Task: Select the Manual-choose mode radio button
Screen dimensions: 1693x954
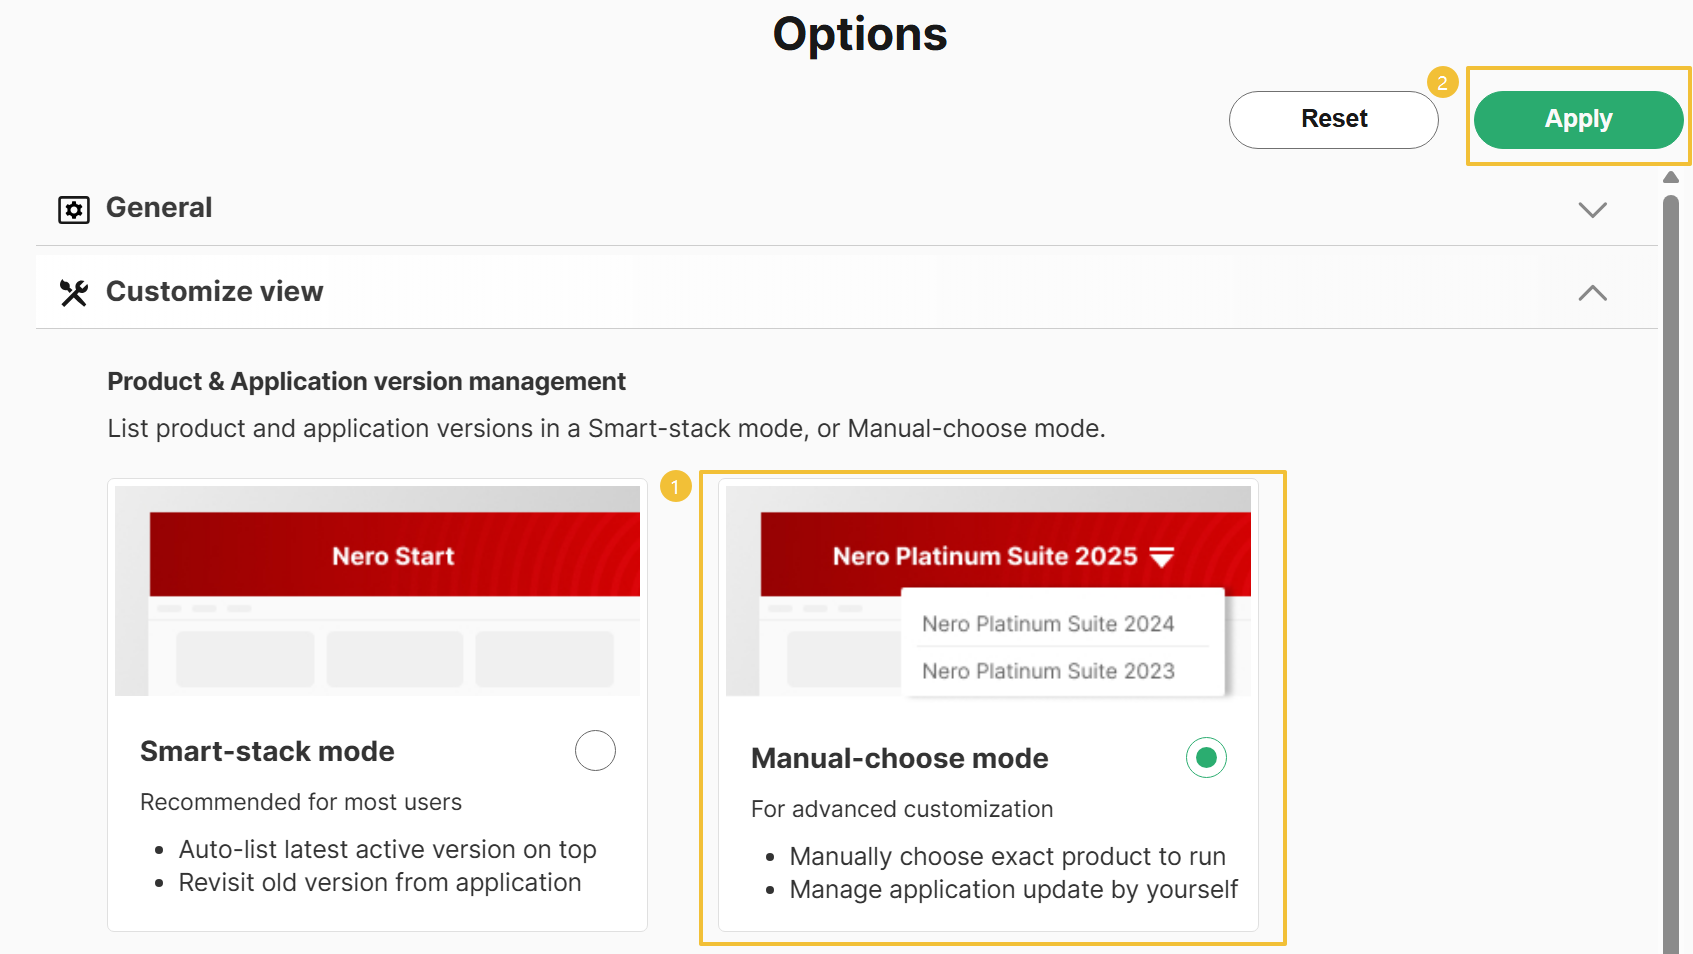Action: (1206, 757)
